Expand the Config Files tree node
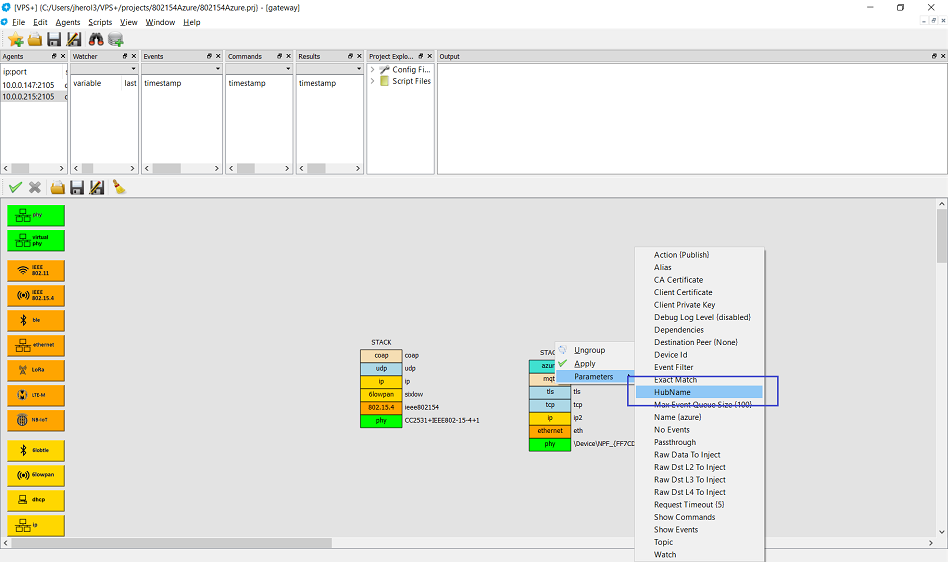Viewport: 948px width, 562px height. [x=374, y=69]
